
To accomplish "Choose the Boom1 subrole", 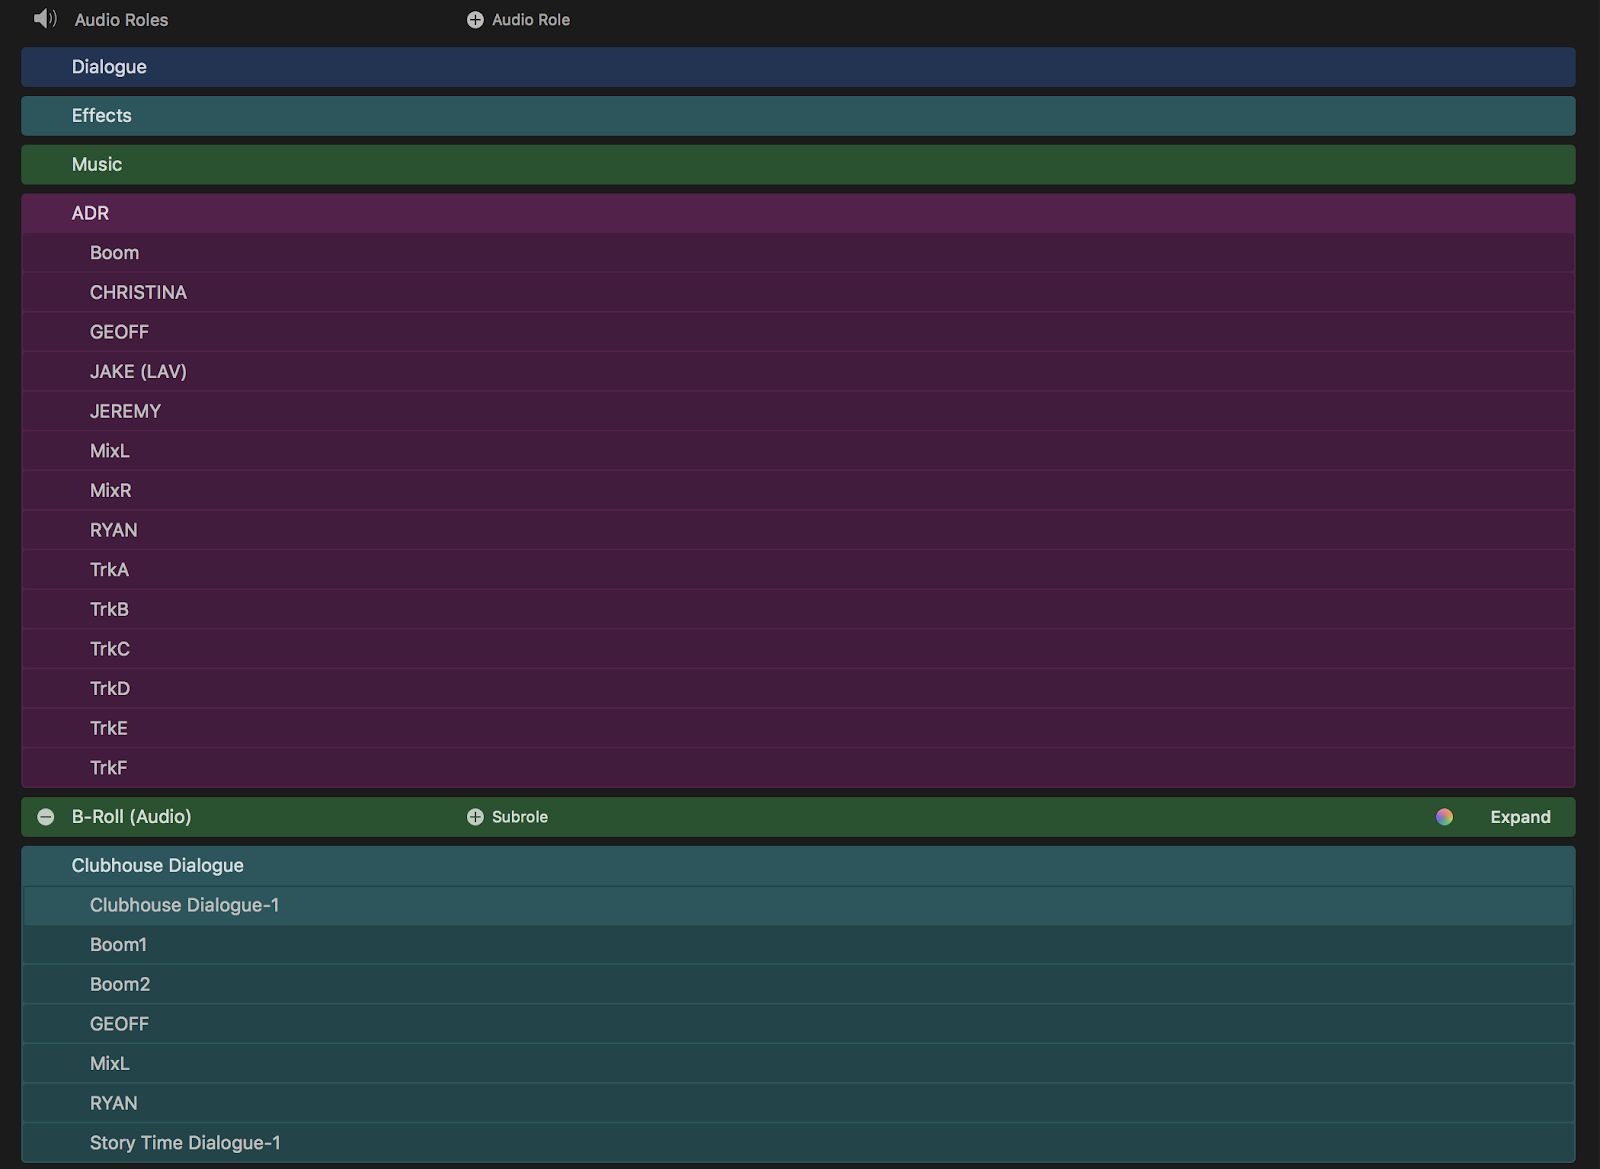I will [x=798, y=945].
